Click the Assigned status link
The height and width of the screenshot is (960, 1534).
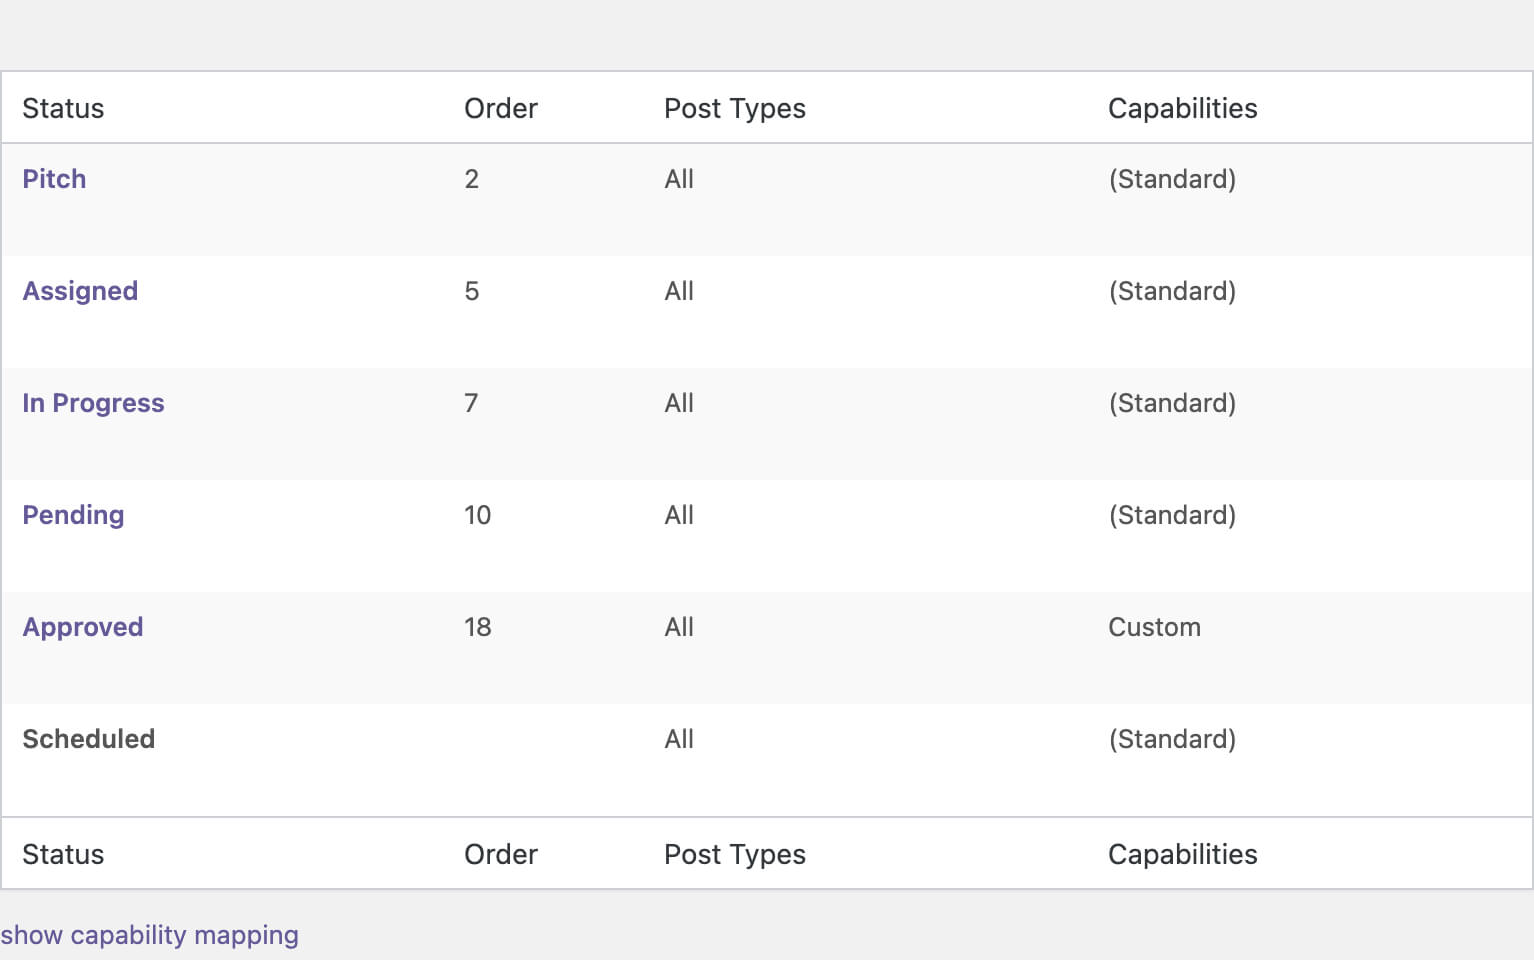pyautogui.click(x=80, y=291)
